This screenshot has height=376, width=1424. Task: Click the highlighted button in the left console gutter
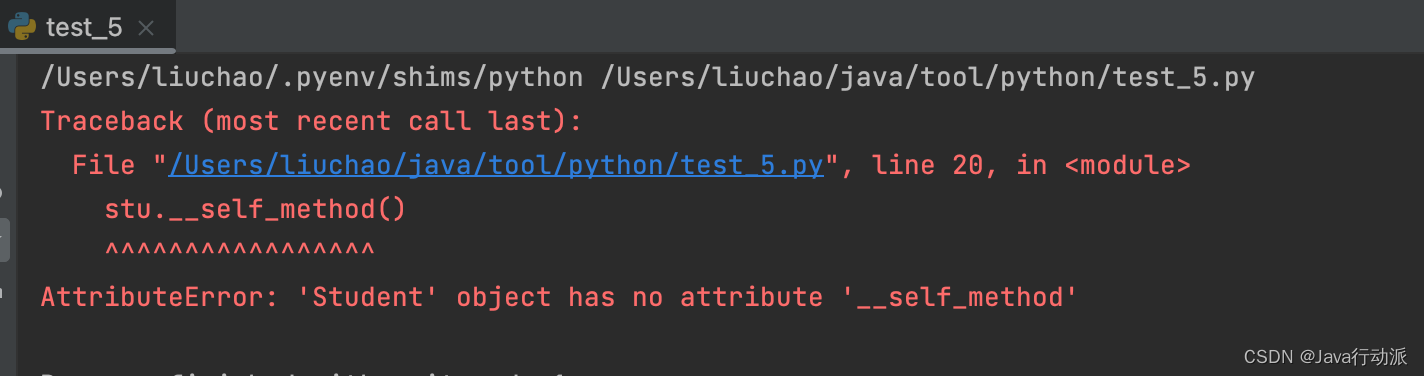pos(4,240)
